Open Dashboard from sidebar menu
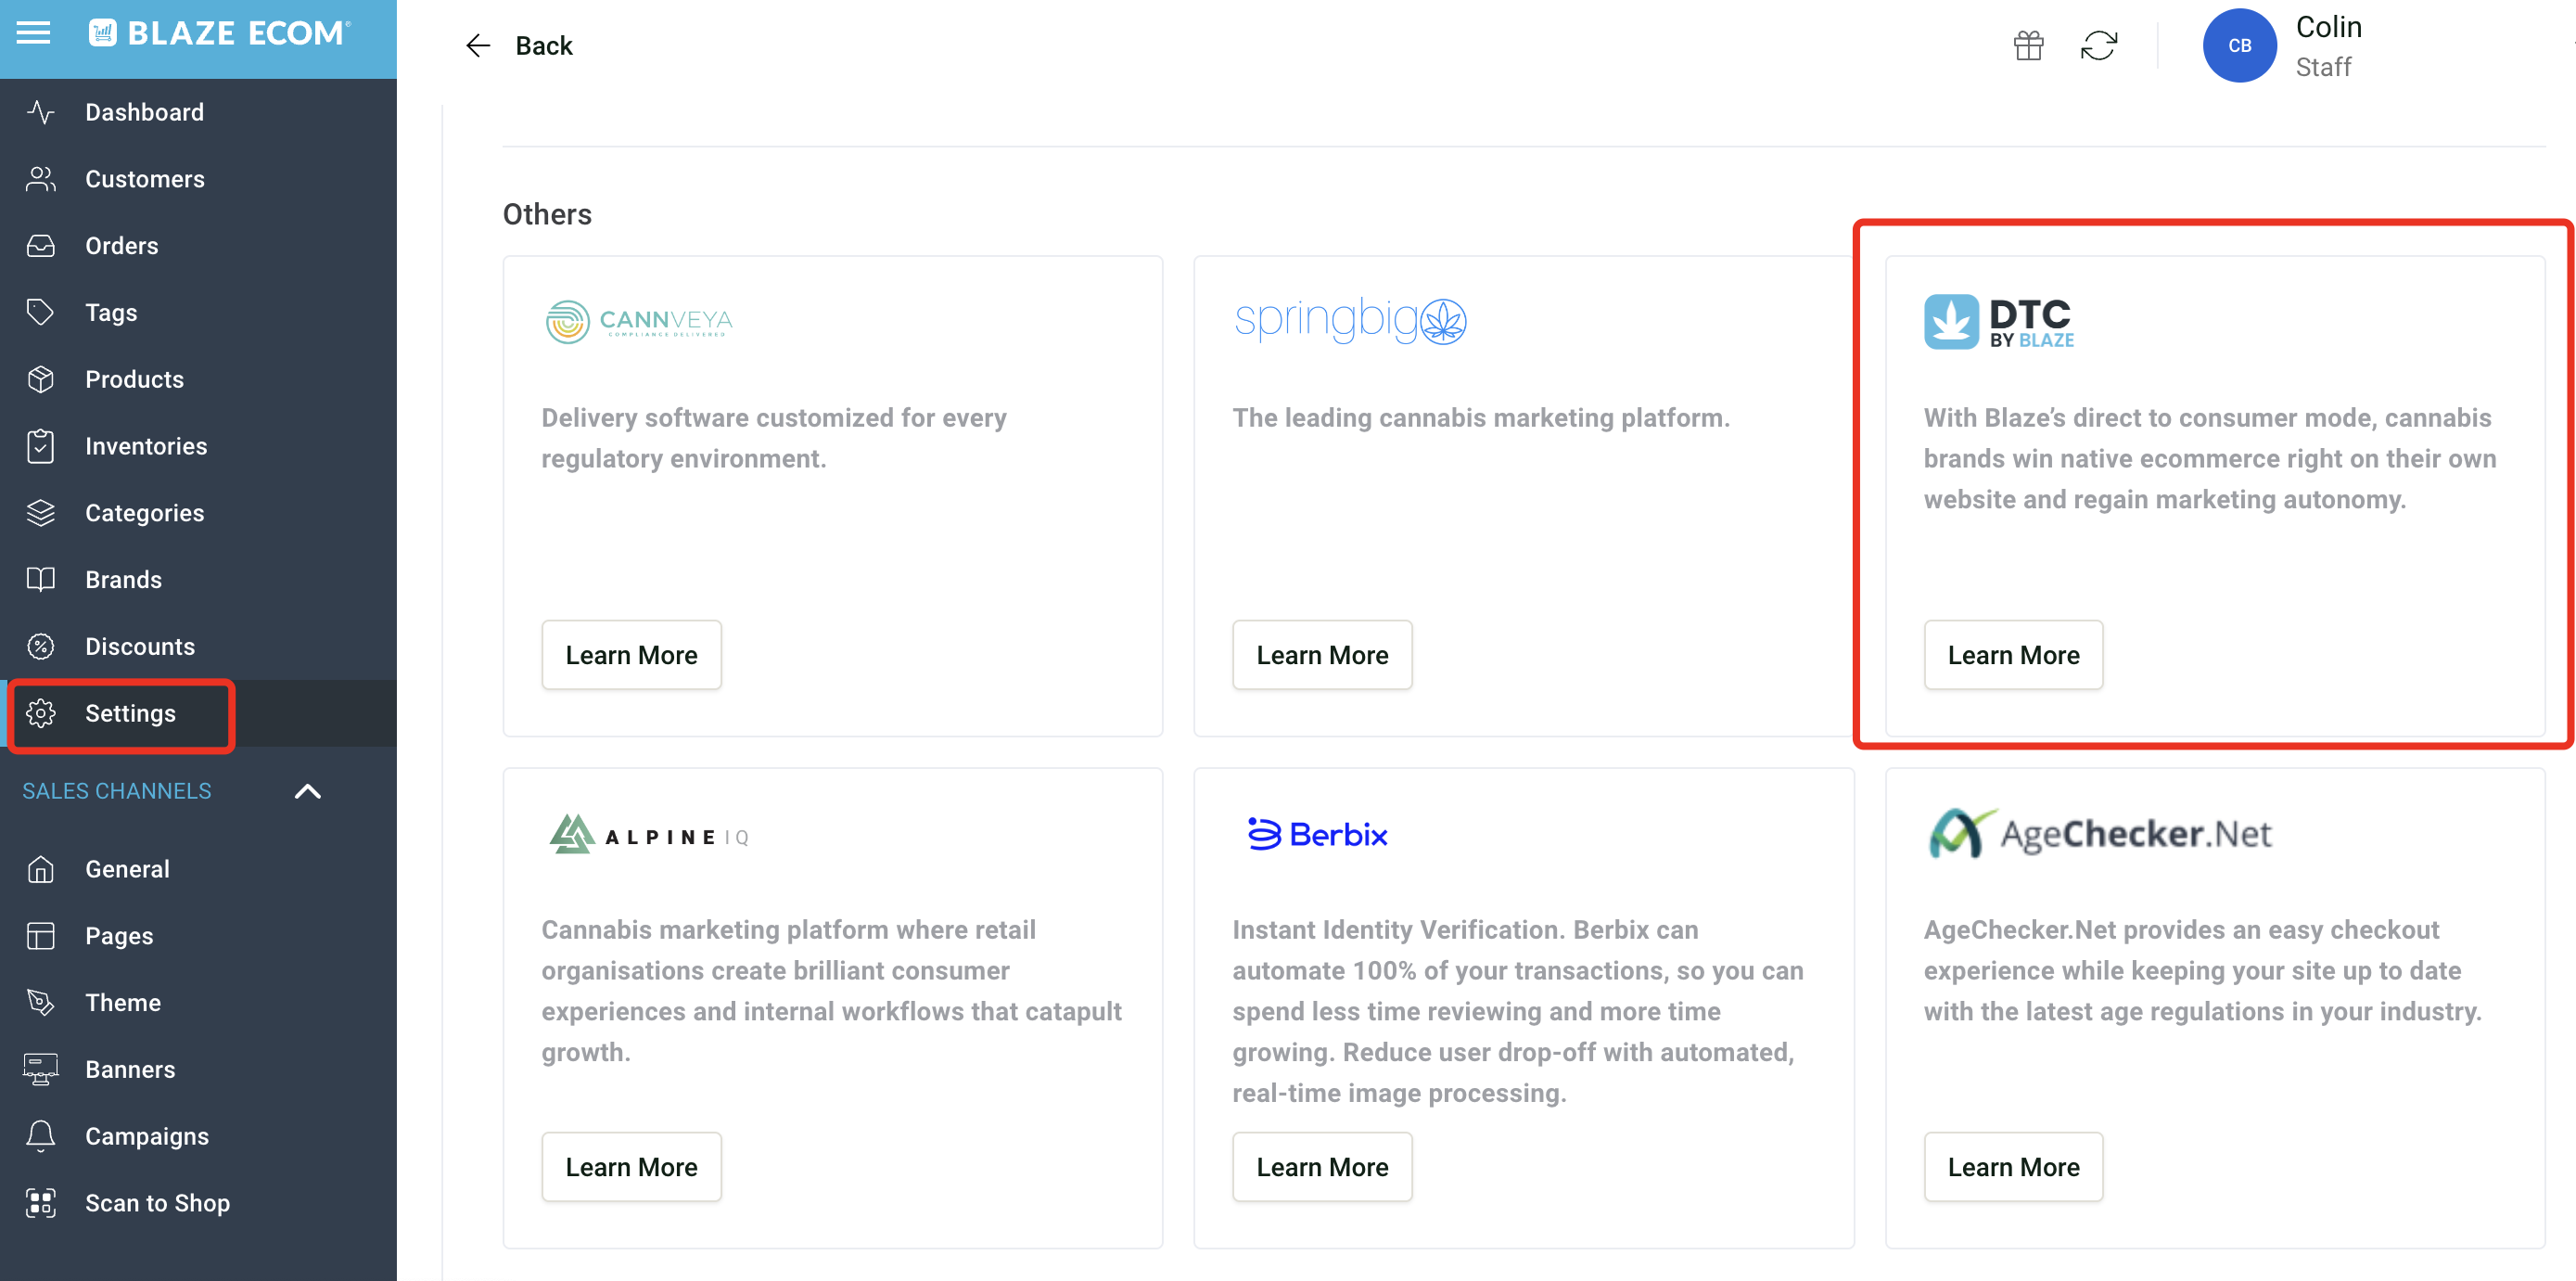 [x=198, y=112]
